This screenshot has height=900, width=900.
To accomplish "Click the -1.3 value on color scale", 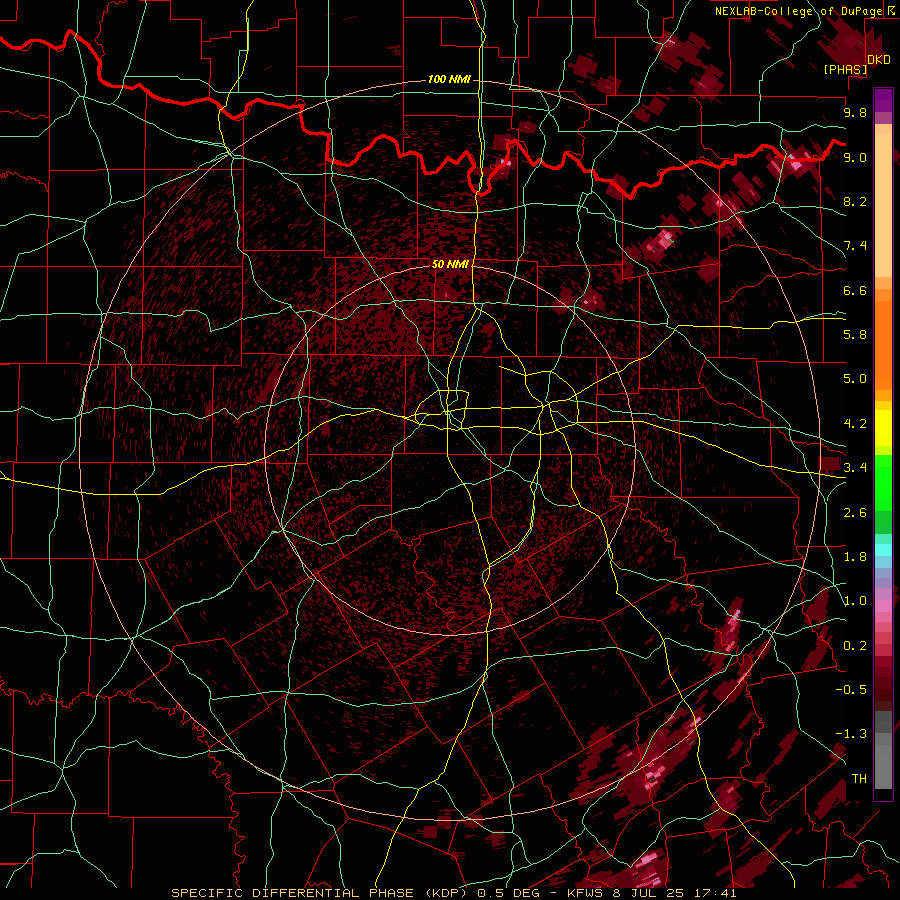I will point(851,734).
